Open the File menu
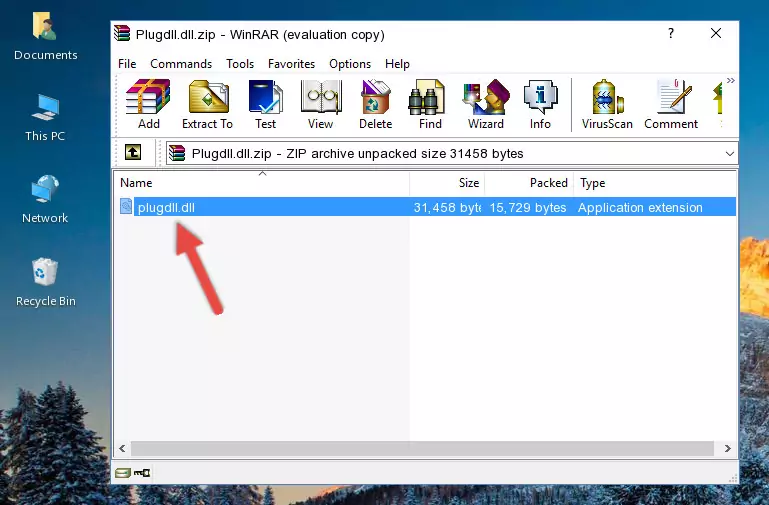Viewport: 769px width, 505px height. 127,64
